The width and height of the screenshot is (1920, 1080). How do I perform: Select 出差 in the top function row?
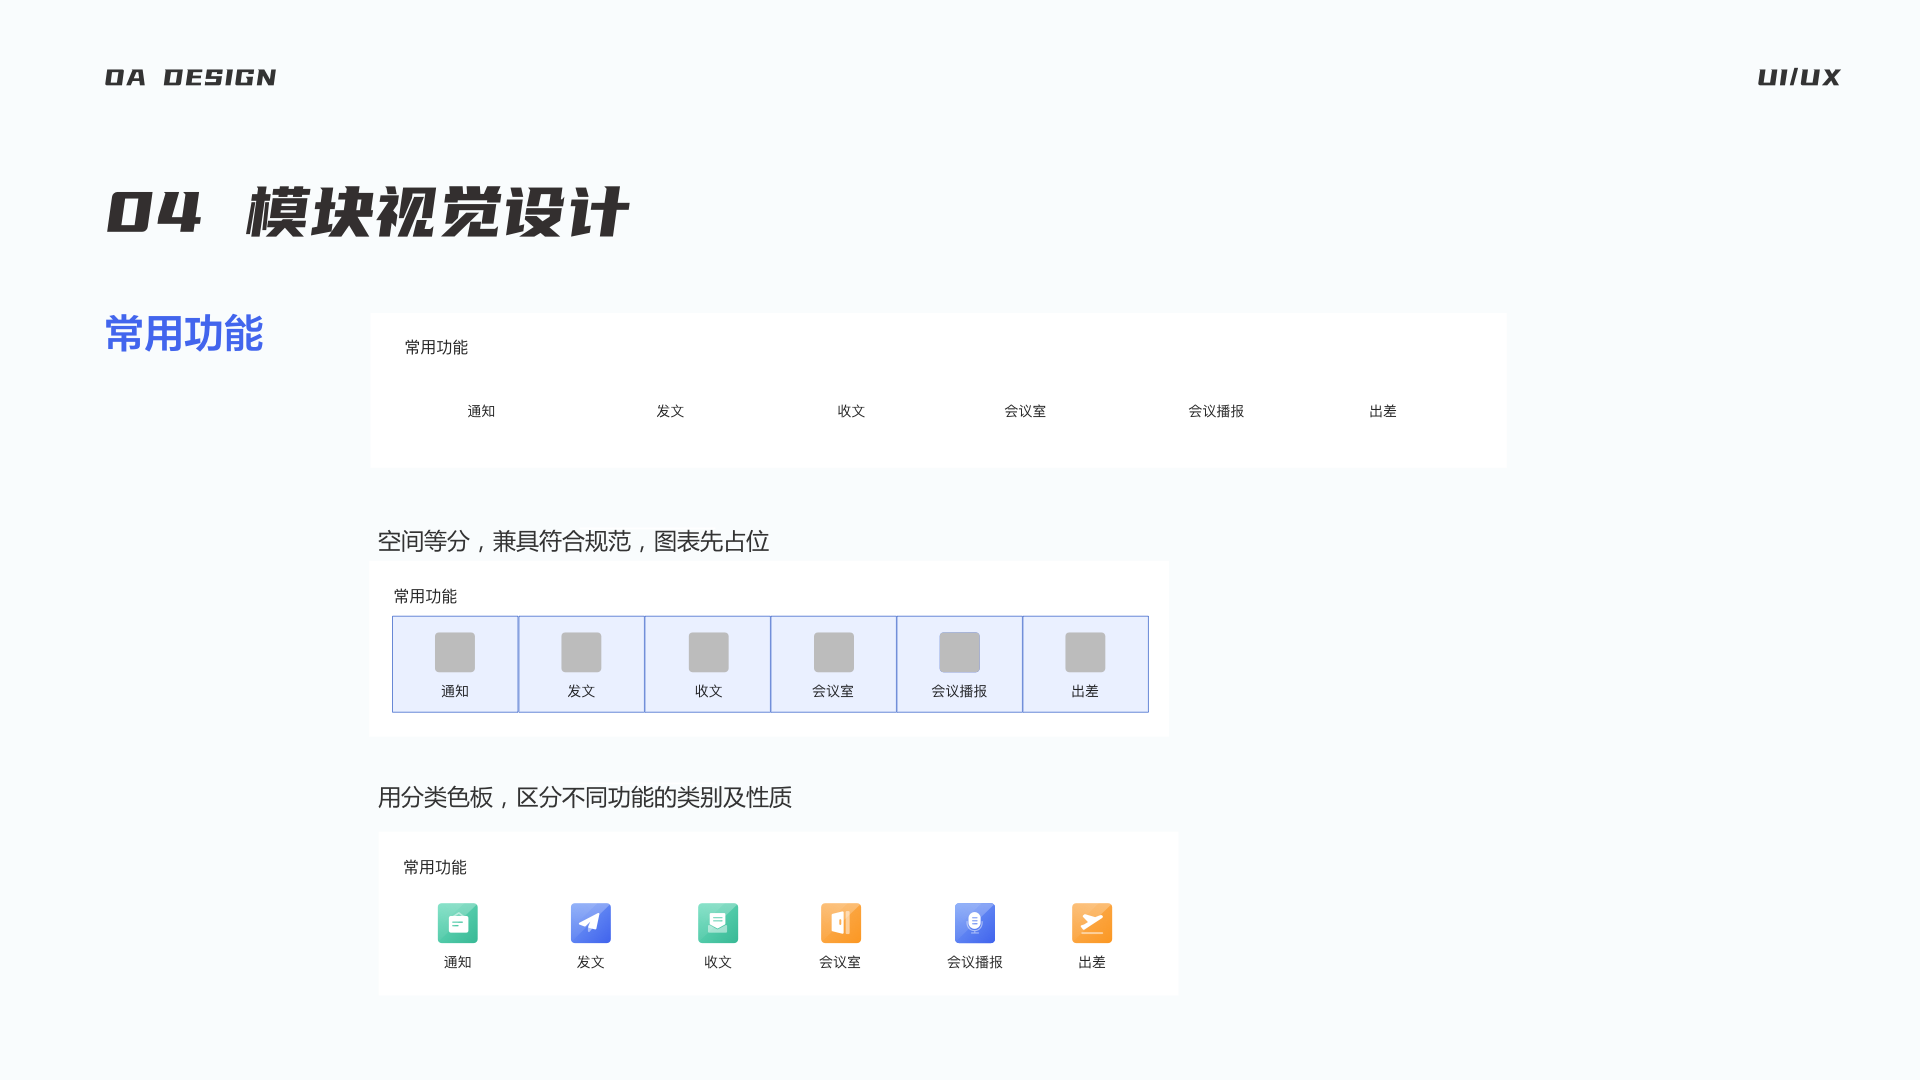click(1383, 411)
